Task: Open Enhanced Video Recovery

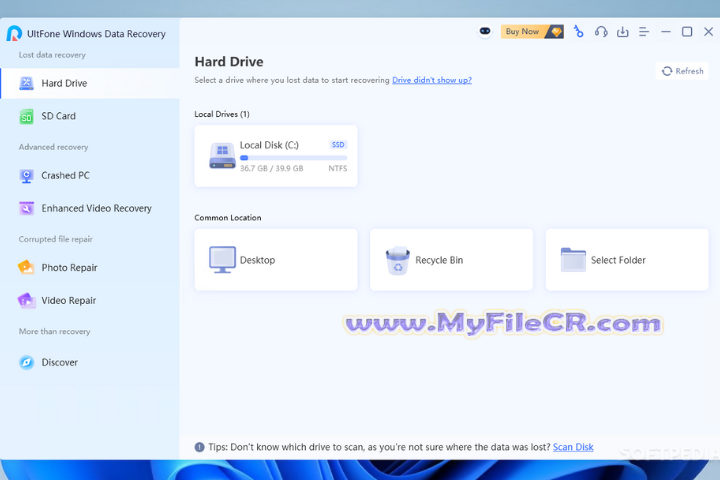Action: [x=90, y=209]
